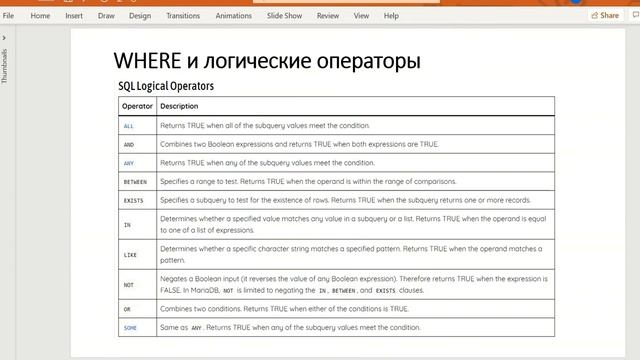Click the vertical Thumbnails label

pos(4,66)
